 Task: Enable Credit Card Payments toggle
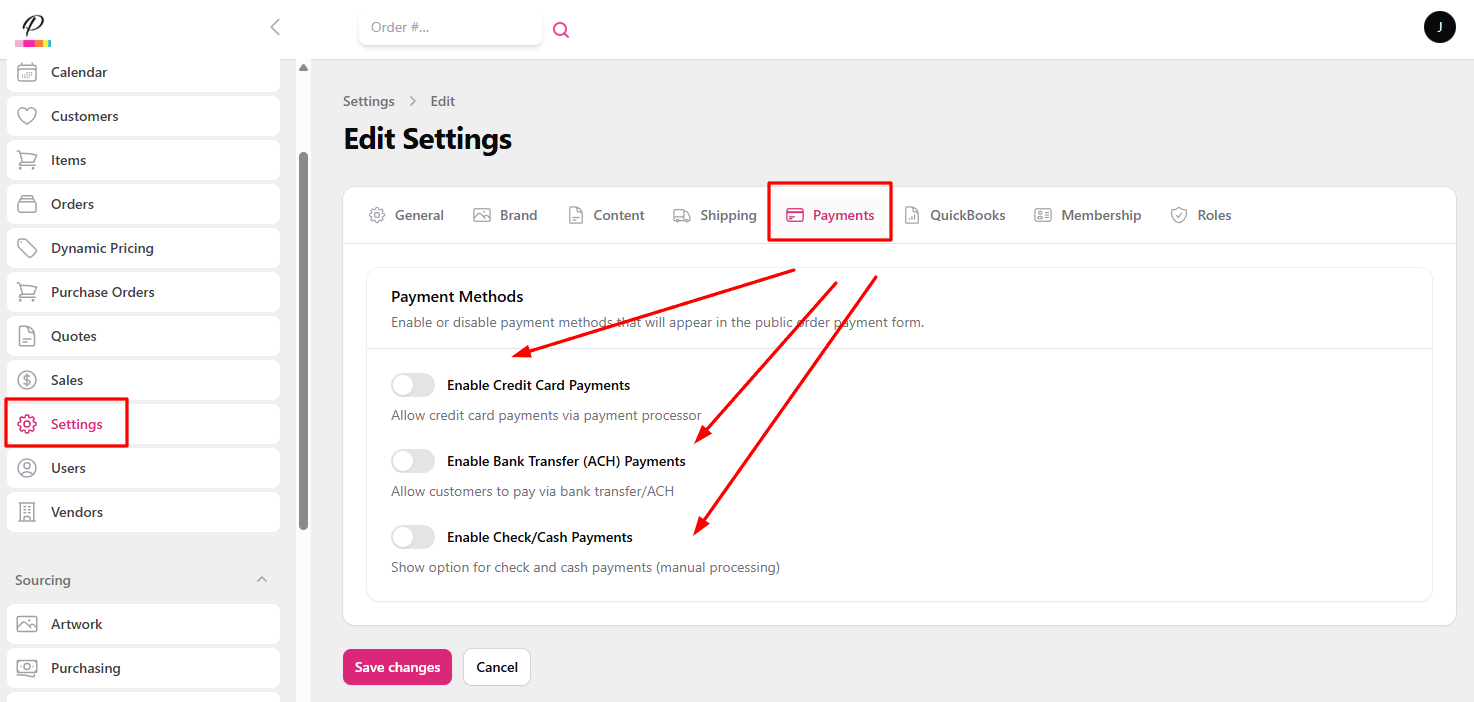[x=412, y=384]
